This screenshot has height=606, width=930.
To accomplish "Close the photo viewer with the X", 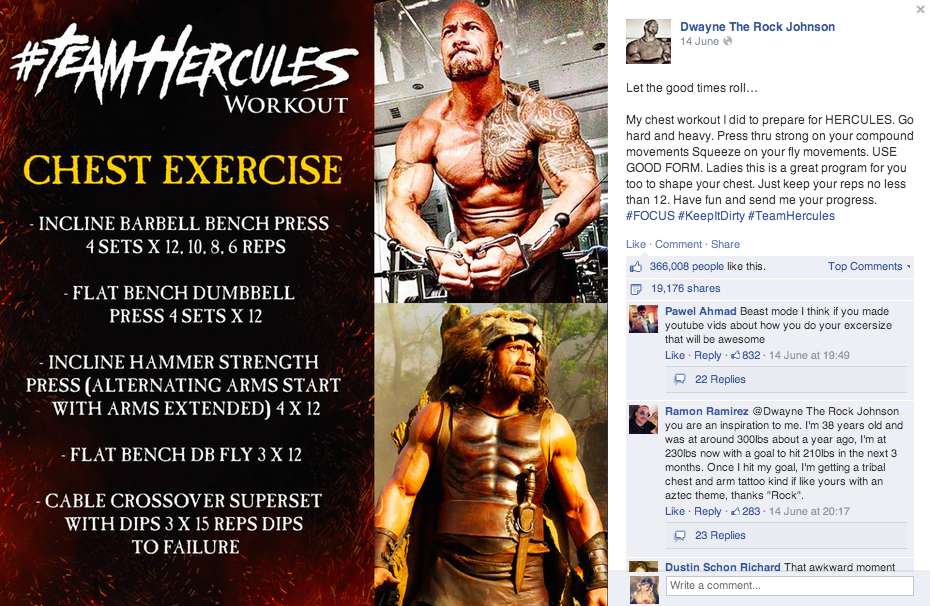I will click(x=920, y=9).
